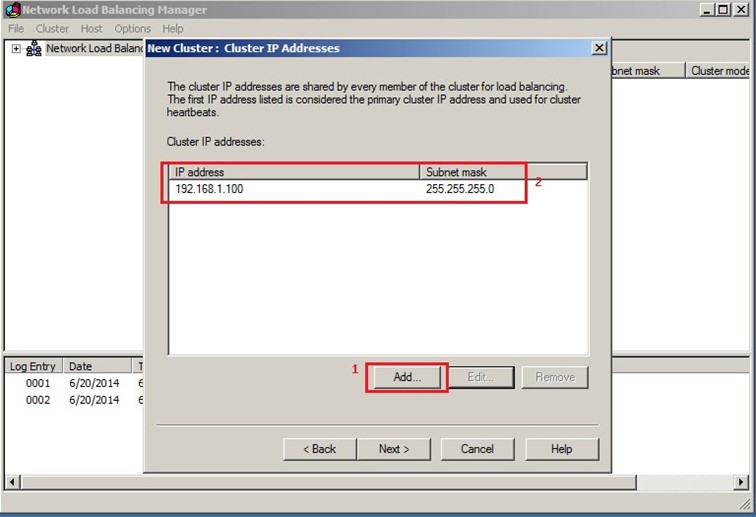
Task: Click the 6/20/2014 date of entry 0001
Action: [x=94, y=383]
